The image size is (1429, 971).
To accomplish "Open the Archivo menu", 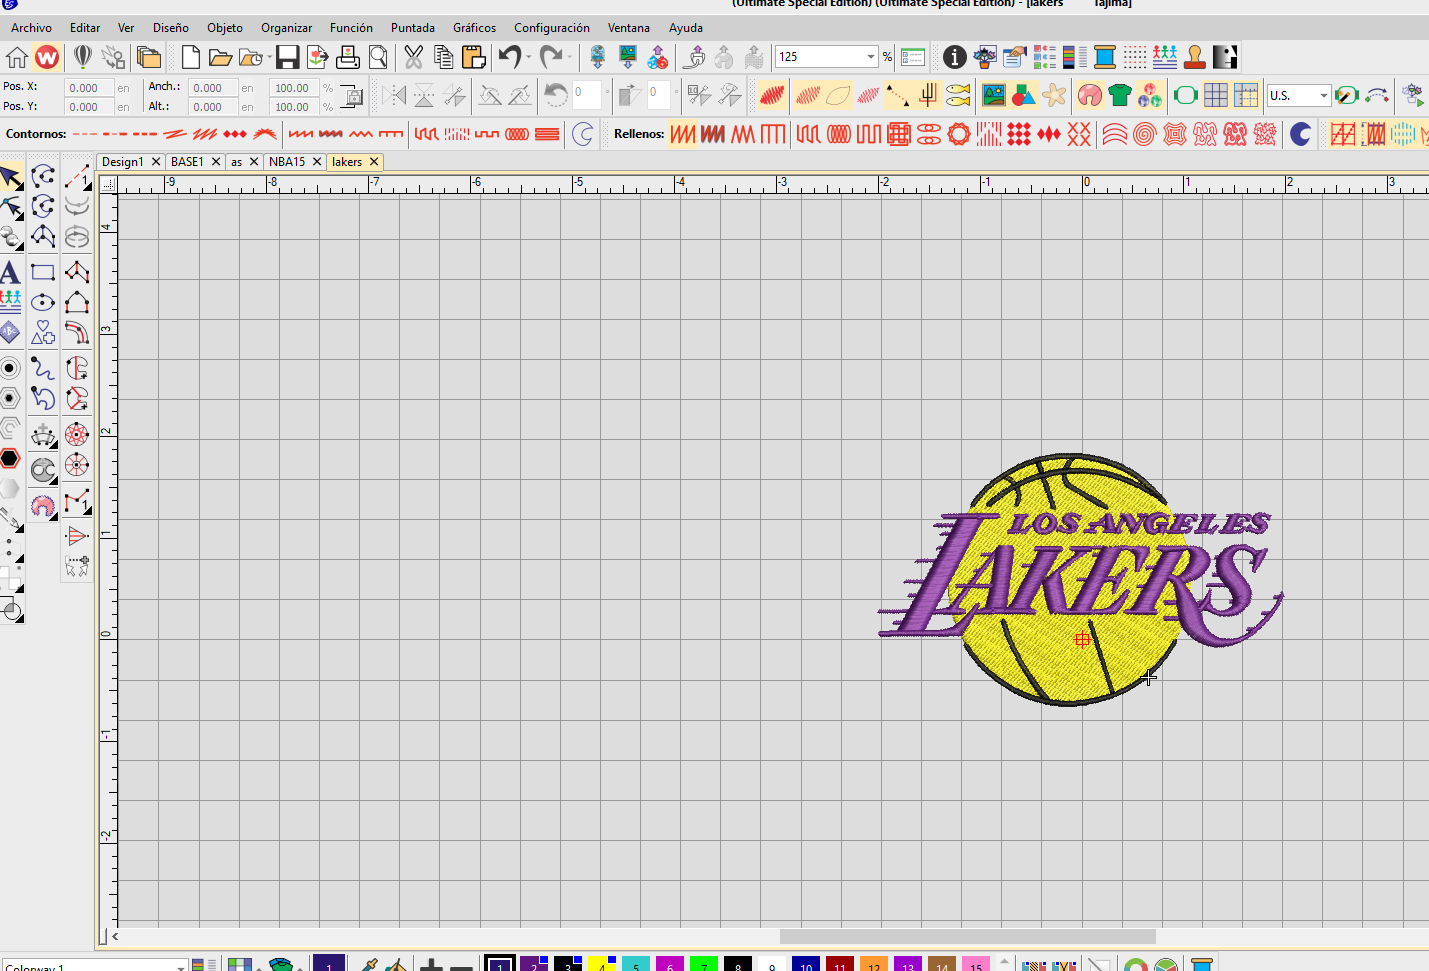I will [32, 28].
